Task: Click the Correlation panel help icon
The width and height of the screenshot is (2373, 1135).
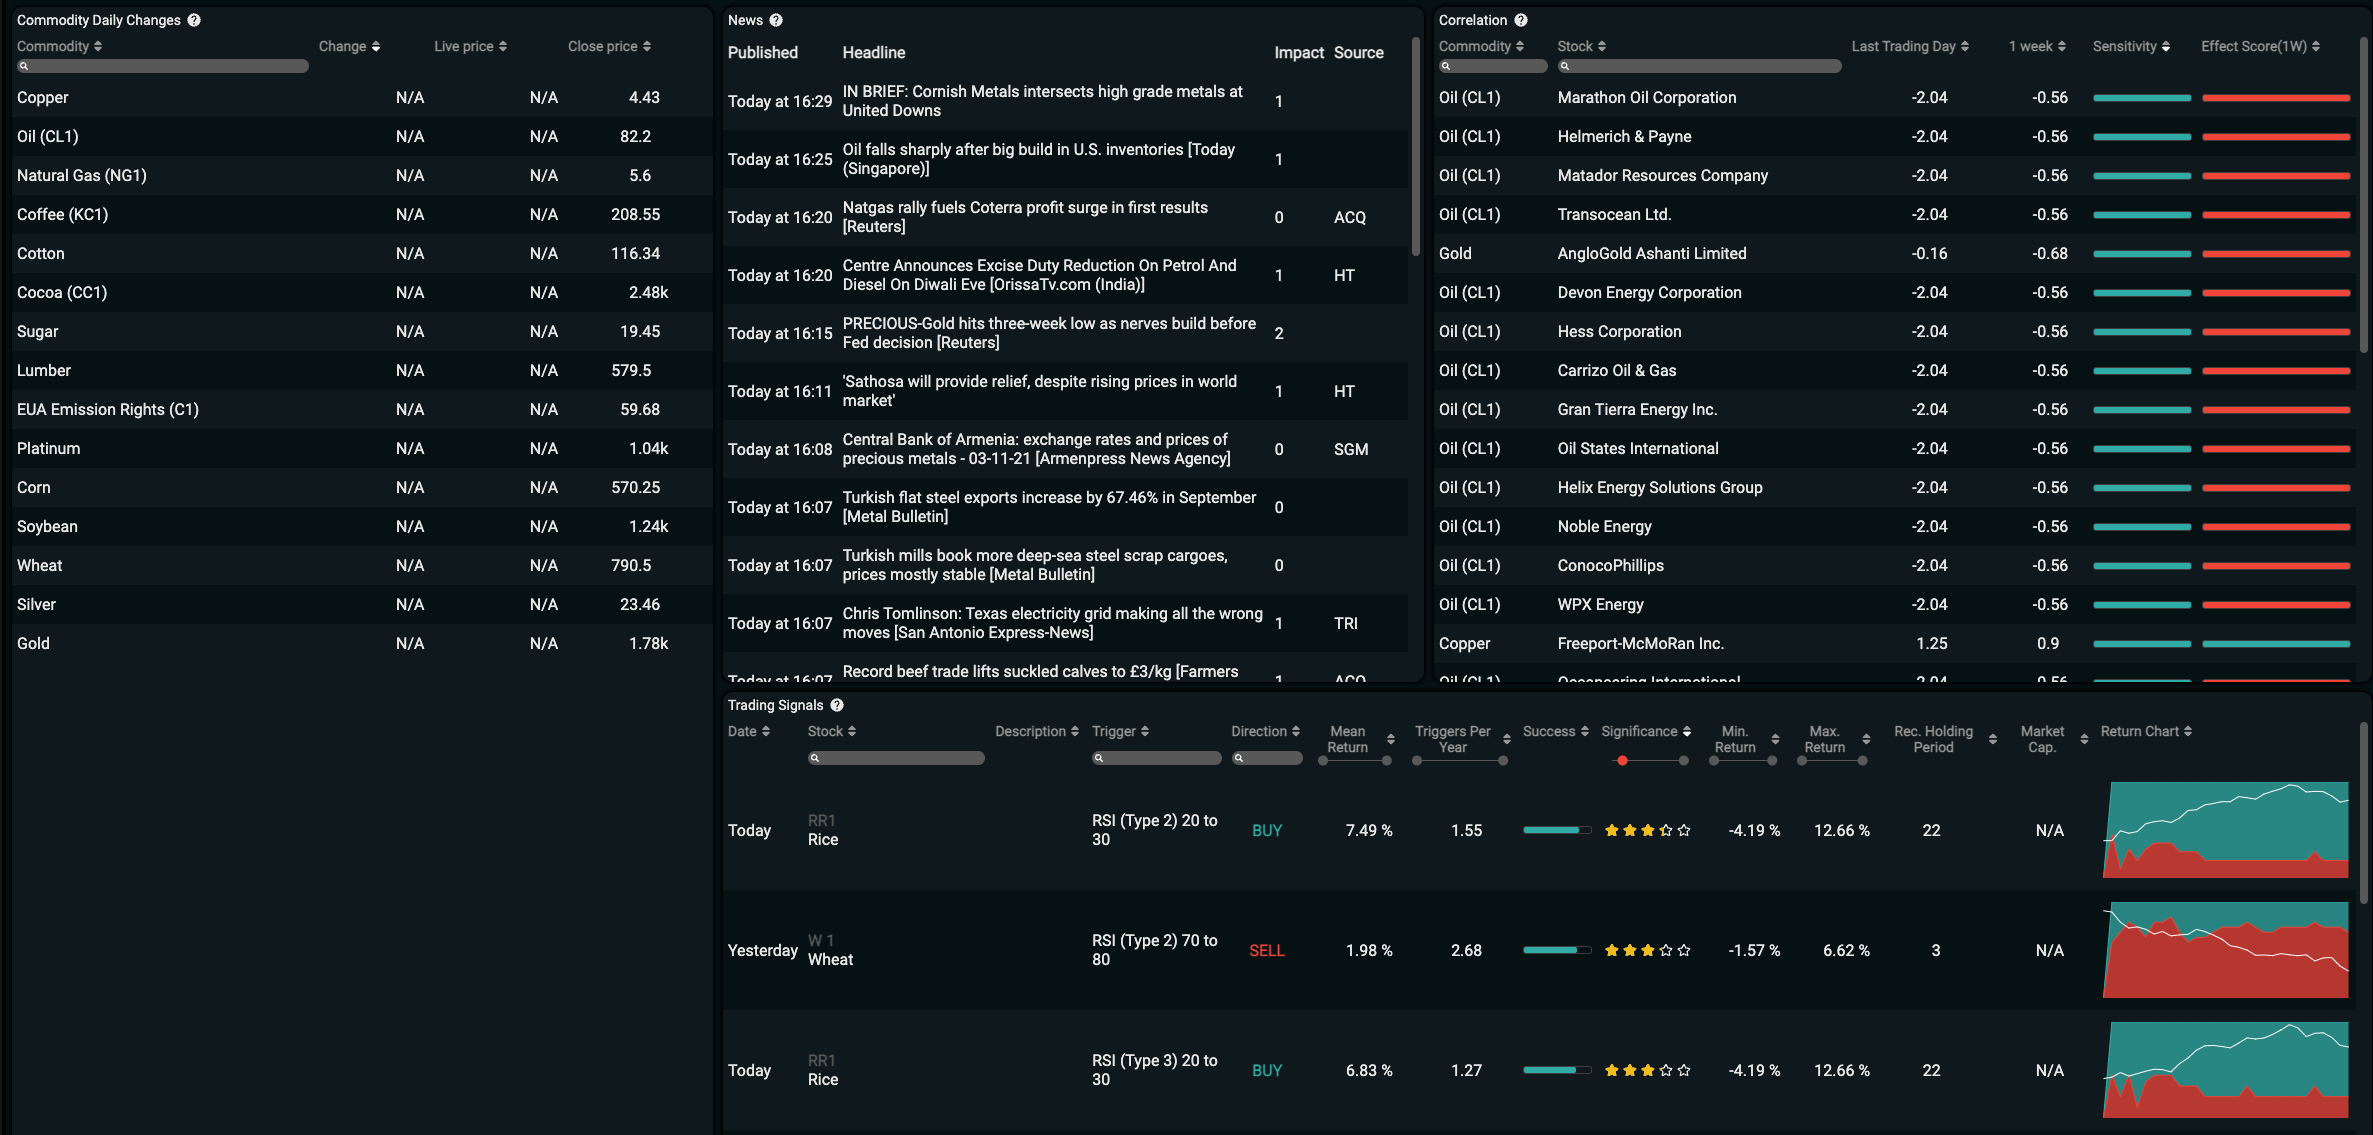Action: click(1521, 20)
